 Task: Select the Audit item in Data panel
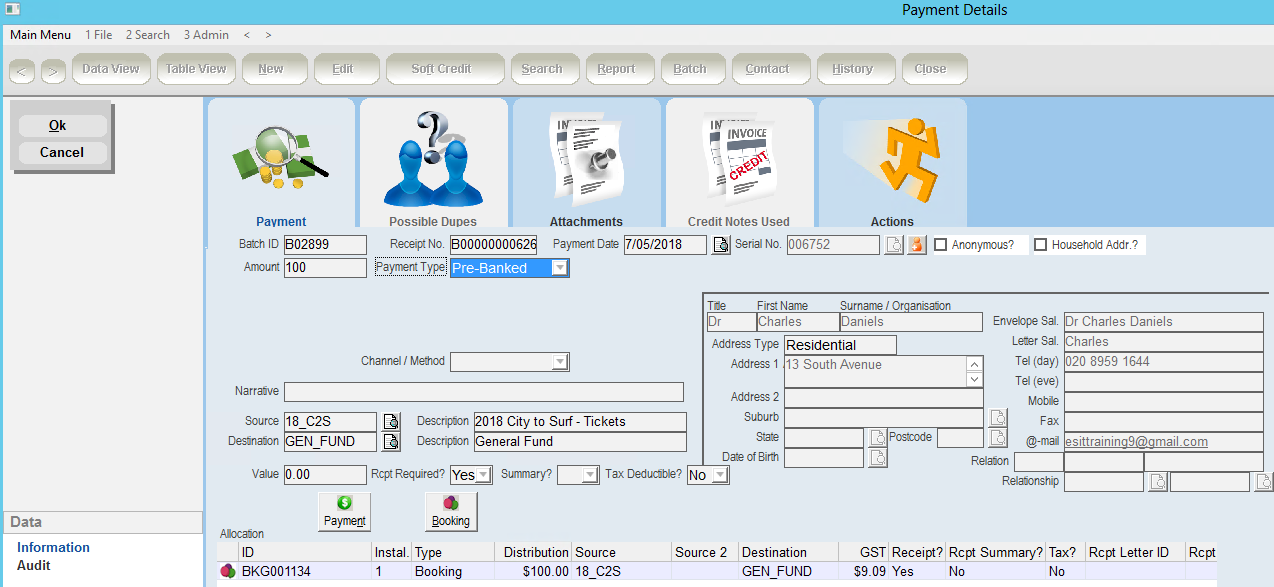34,566
